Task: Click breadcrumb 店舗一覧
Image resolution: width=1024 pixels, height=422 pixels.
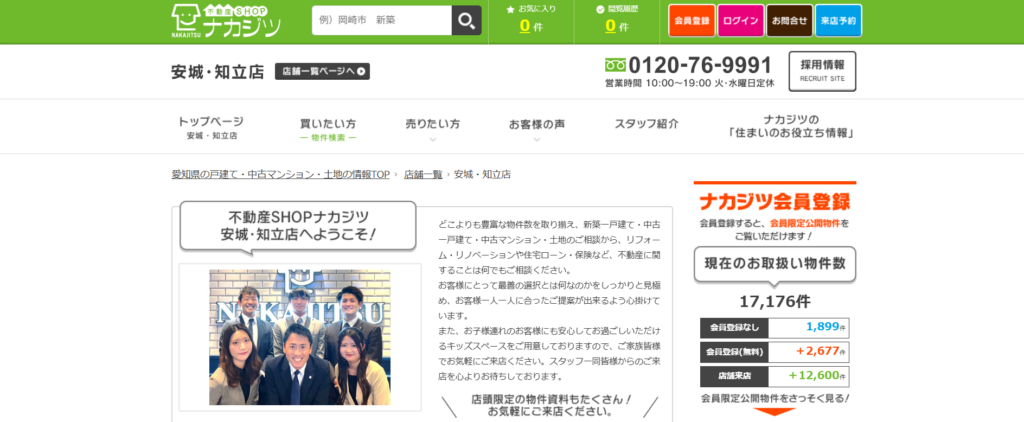Action: 423,174
